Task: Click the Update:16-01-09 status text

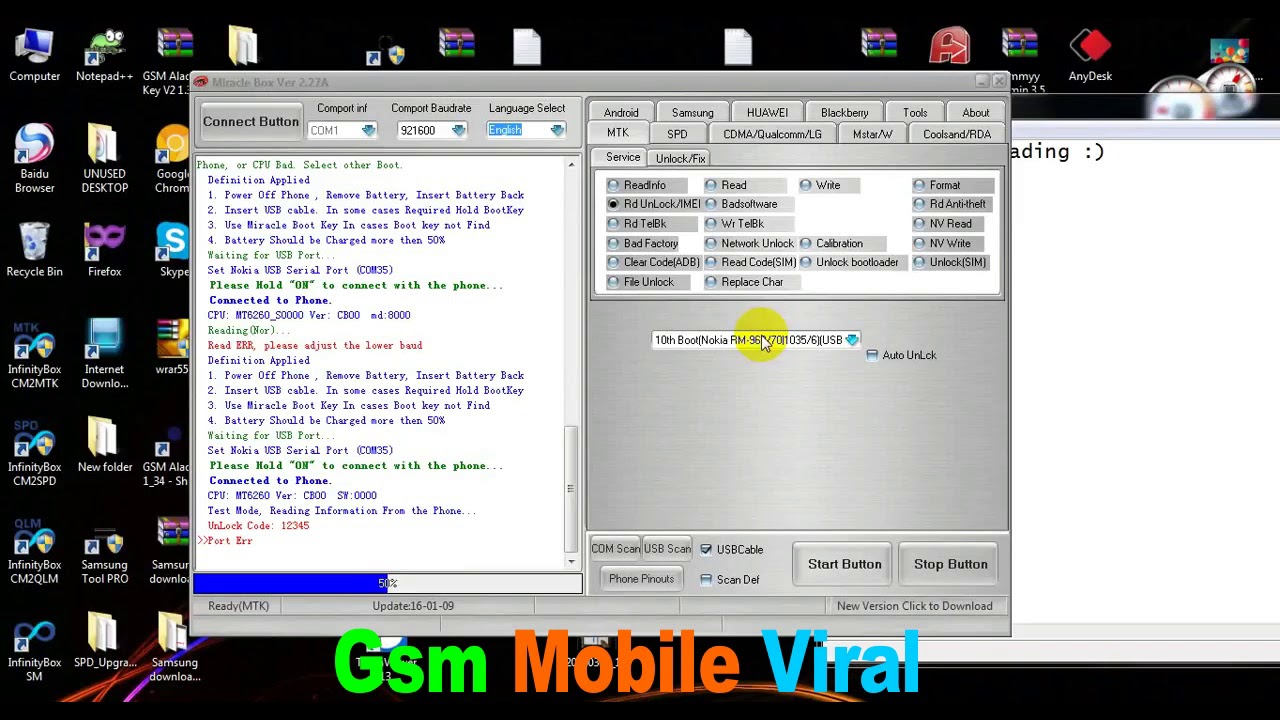Action: pos(413,606)
